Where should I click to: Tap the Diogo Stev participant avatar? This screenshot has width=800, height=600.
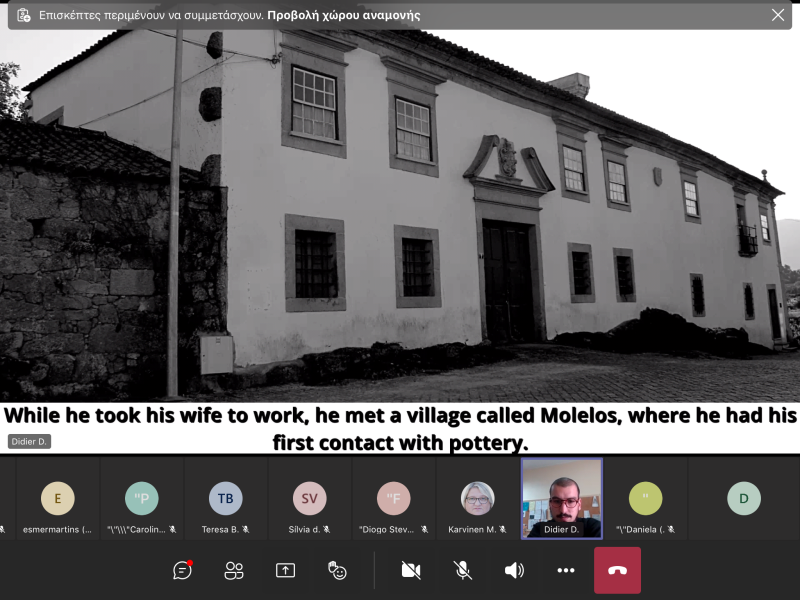click(x=393, y=498)
